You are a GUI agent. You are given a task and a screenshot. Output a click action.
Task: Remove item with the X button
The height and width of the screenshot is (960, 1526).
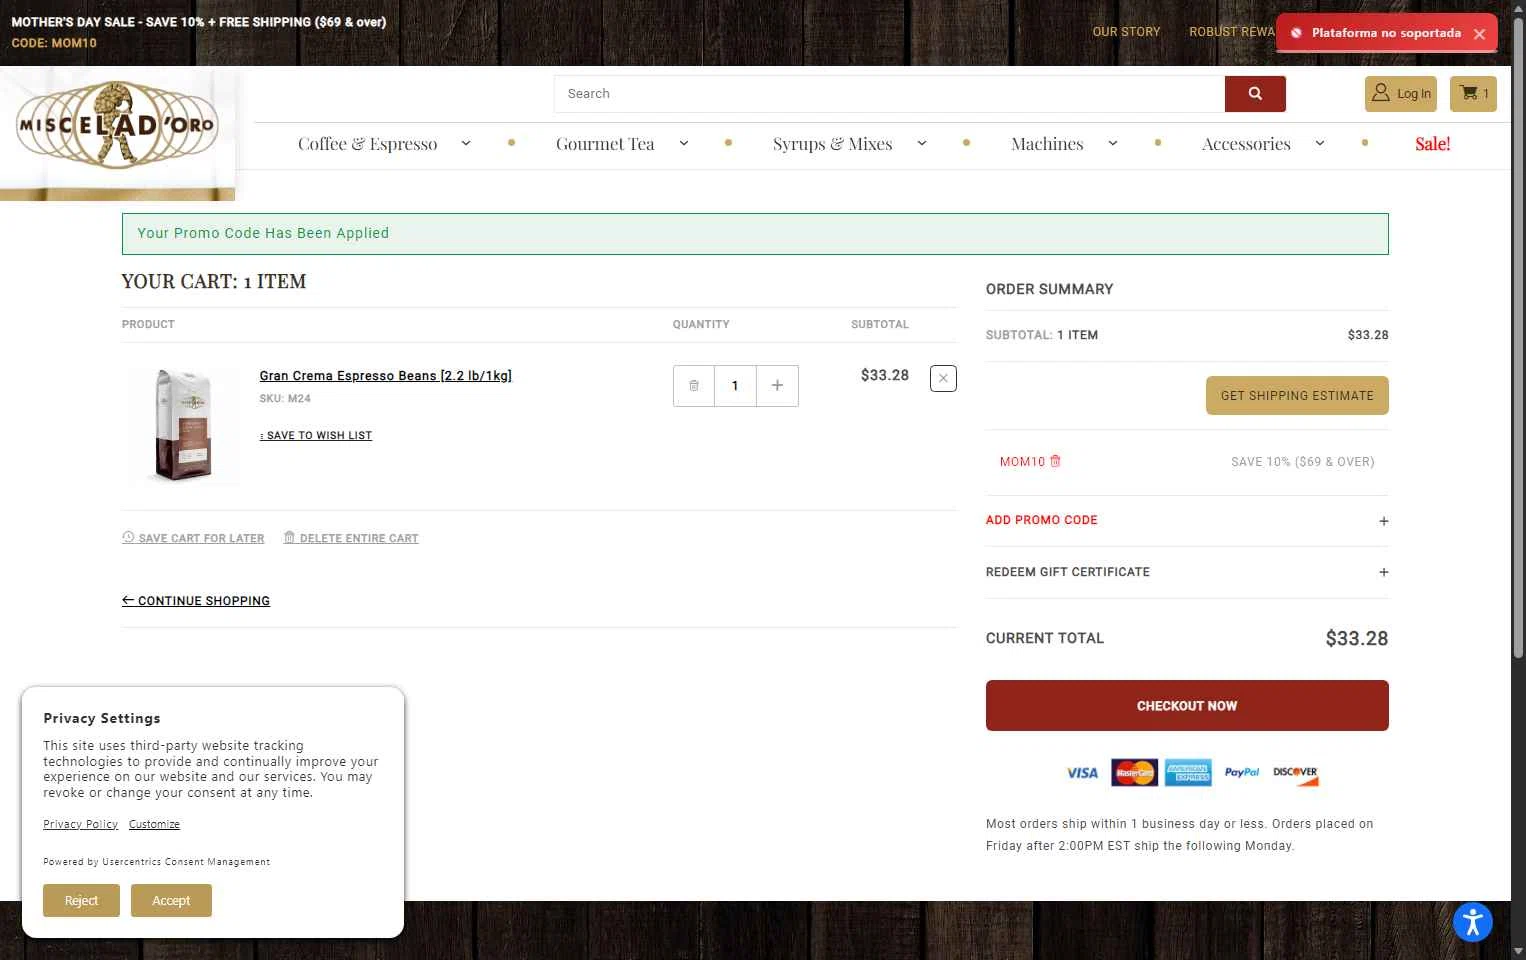943,378
